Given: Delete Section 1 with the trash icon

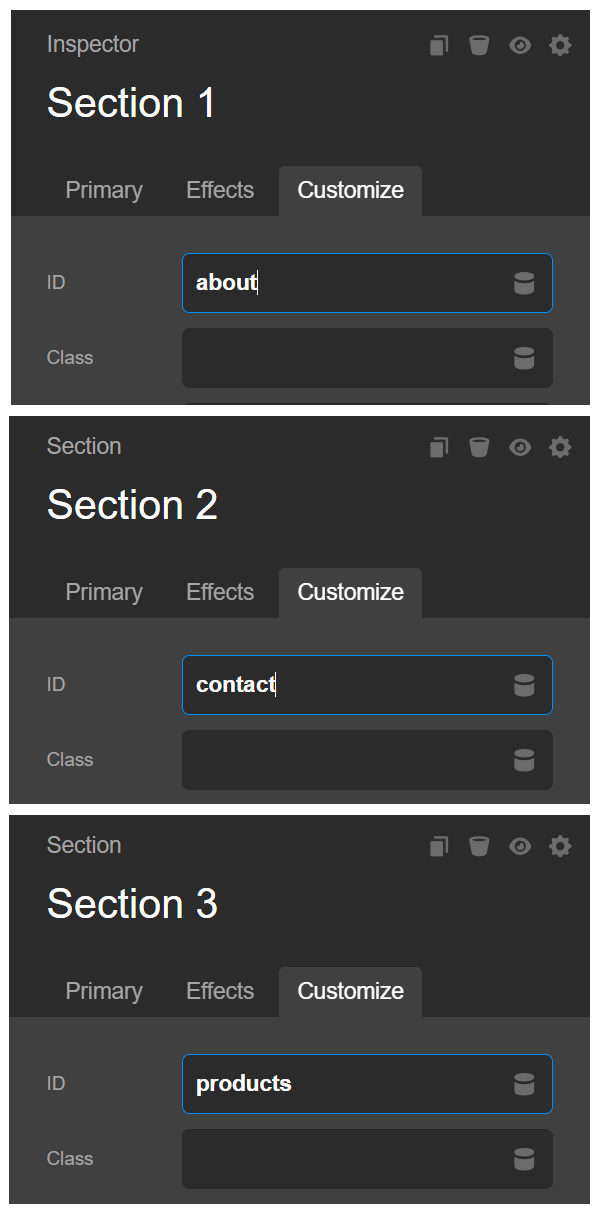Looking at the screenshot, I should click(x=479, y=45).
